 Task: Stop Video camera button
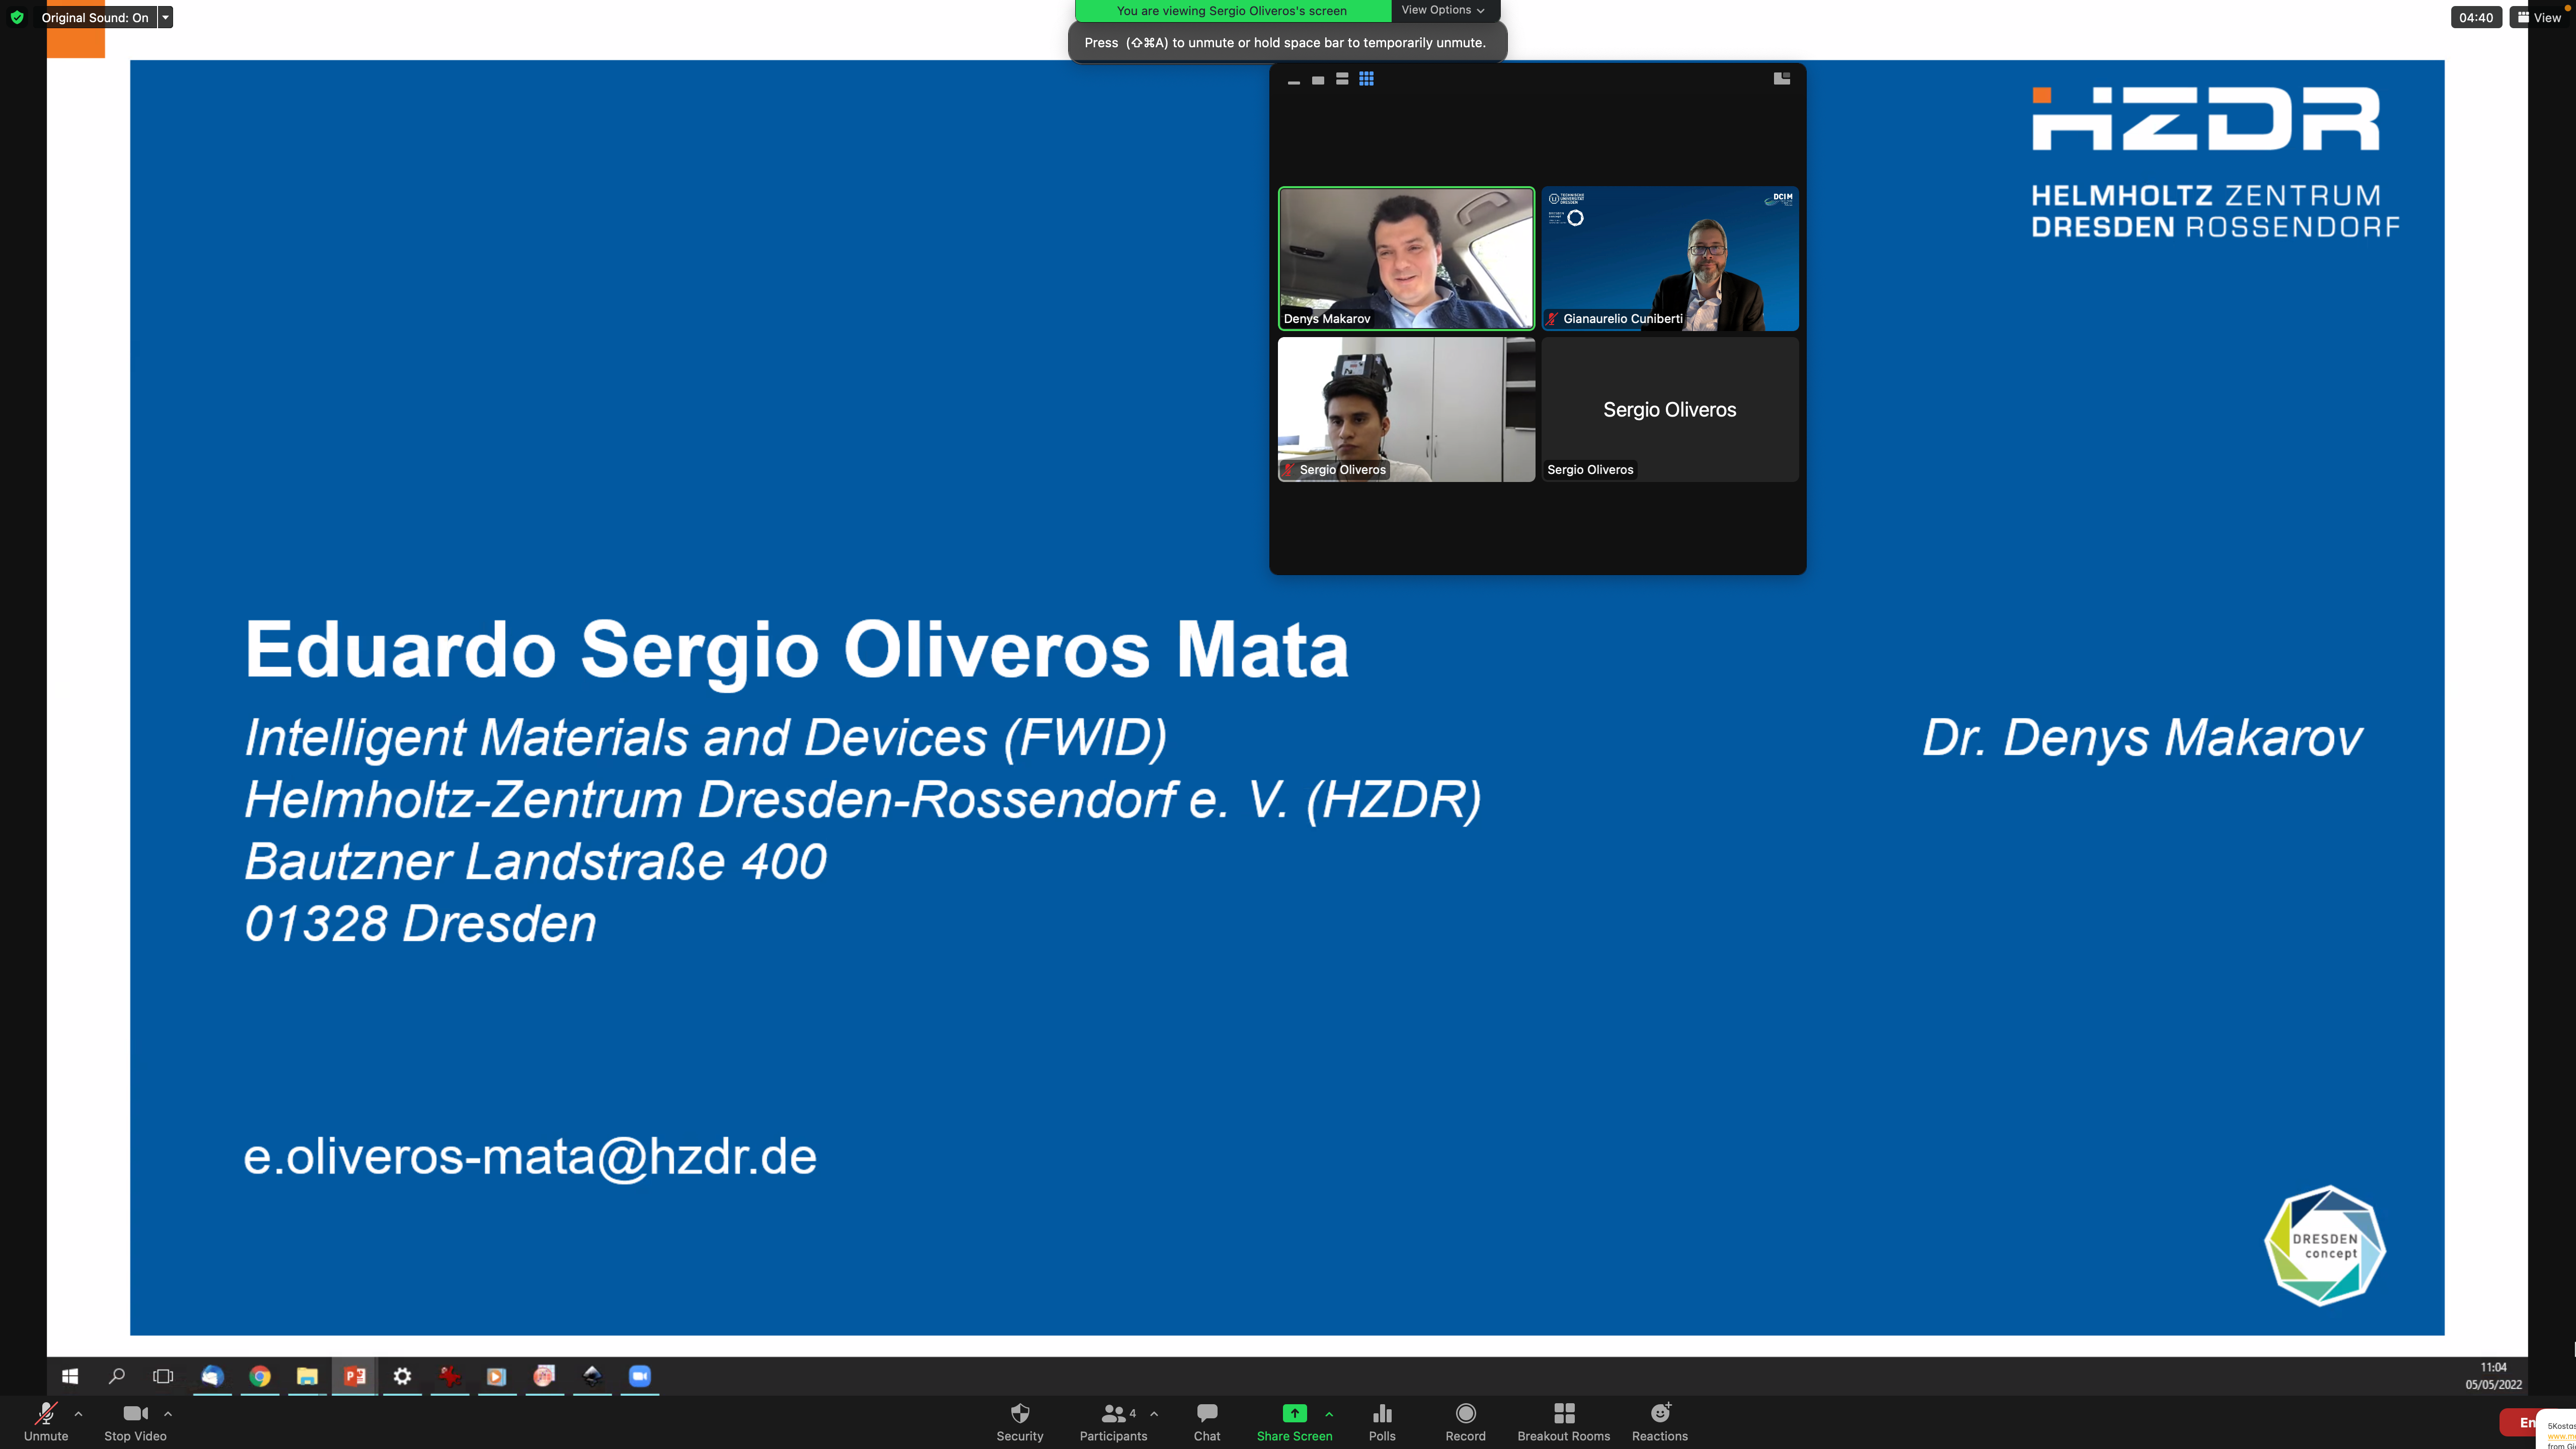coord(135,1422)
